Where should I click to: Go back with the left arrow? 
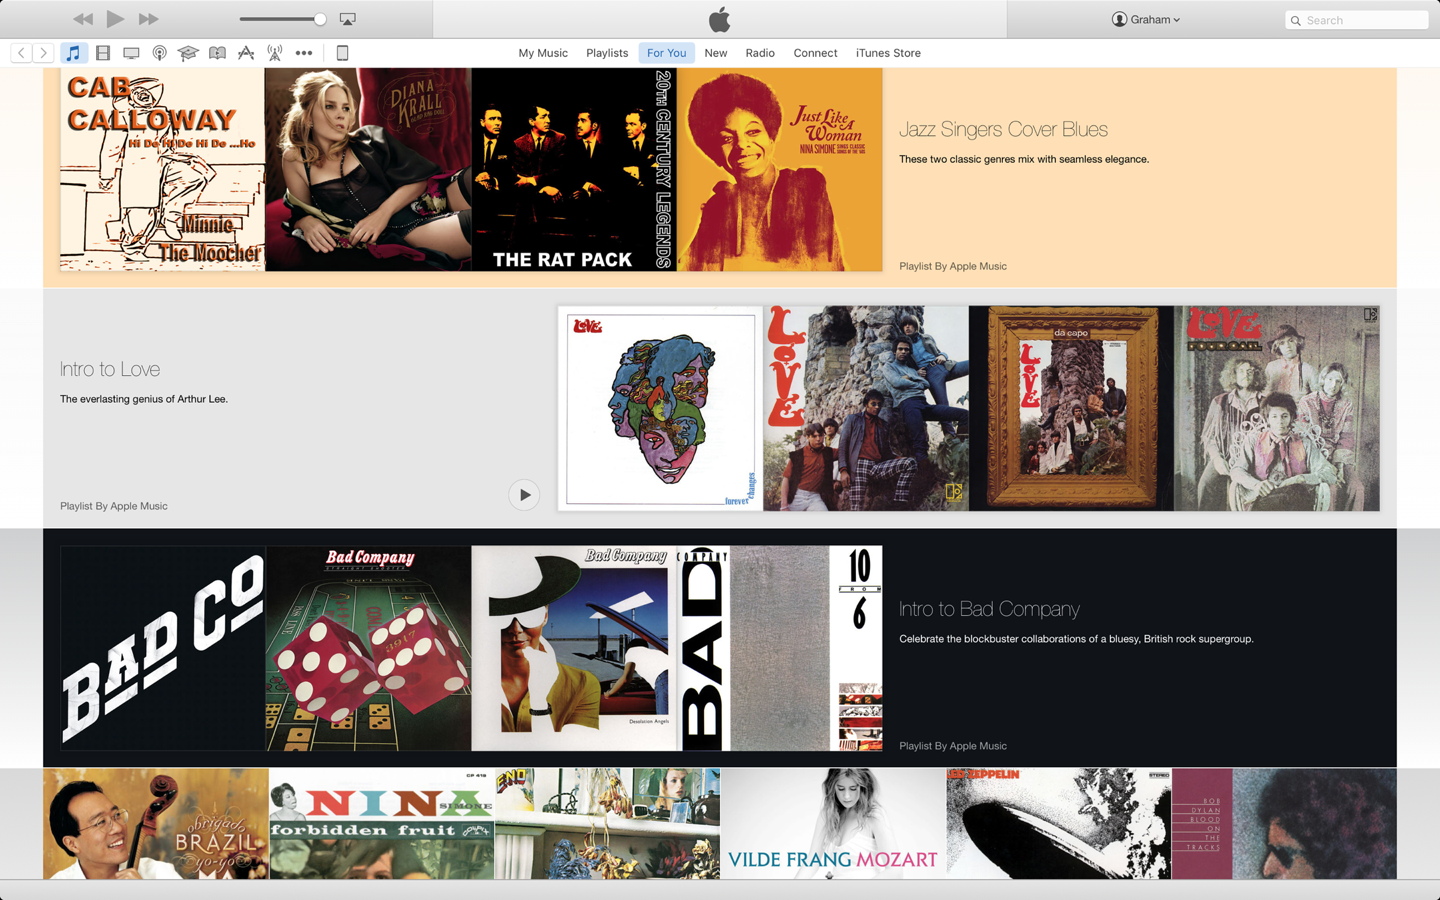[21, 53]
